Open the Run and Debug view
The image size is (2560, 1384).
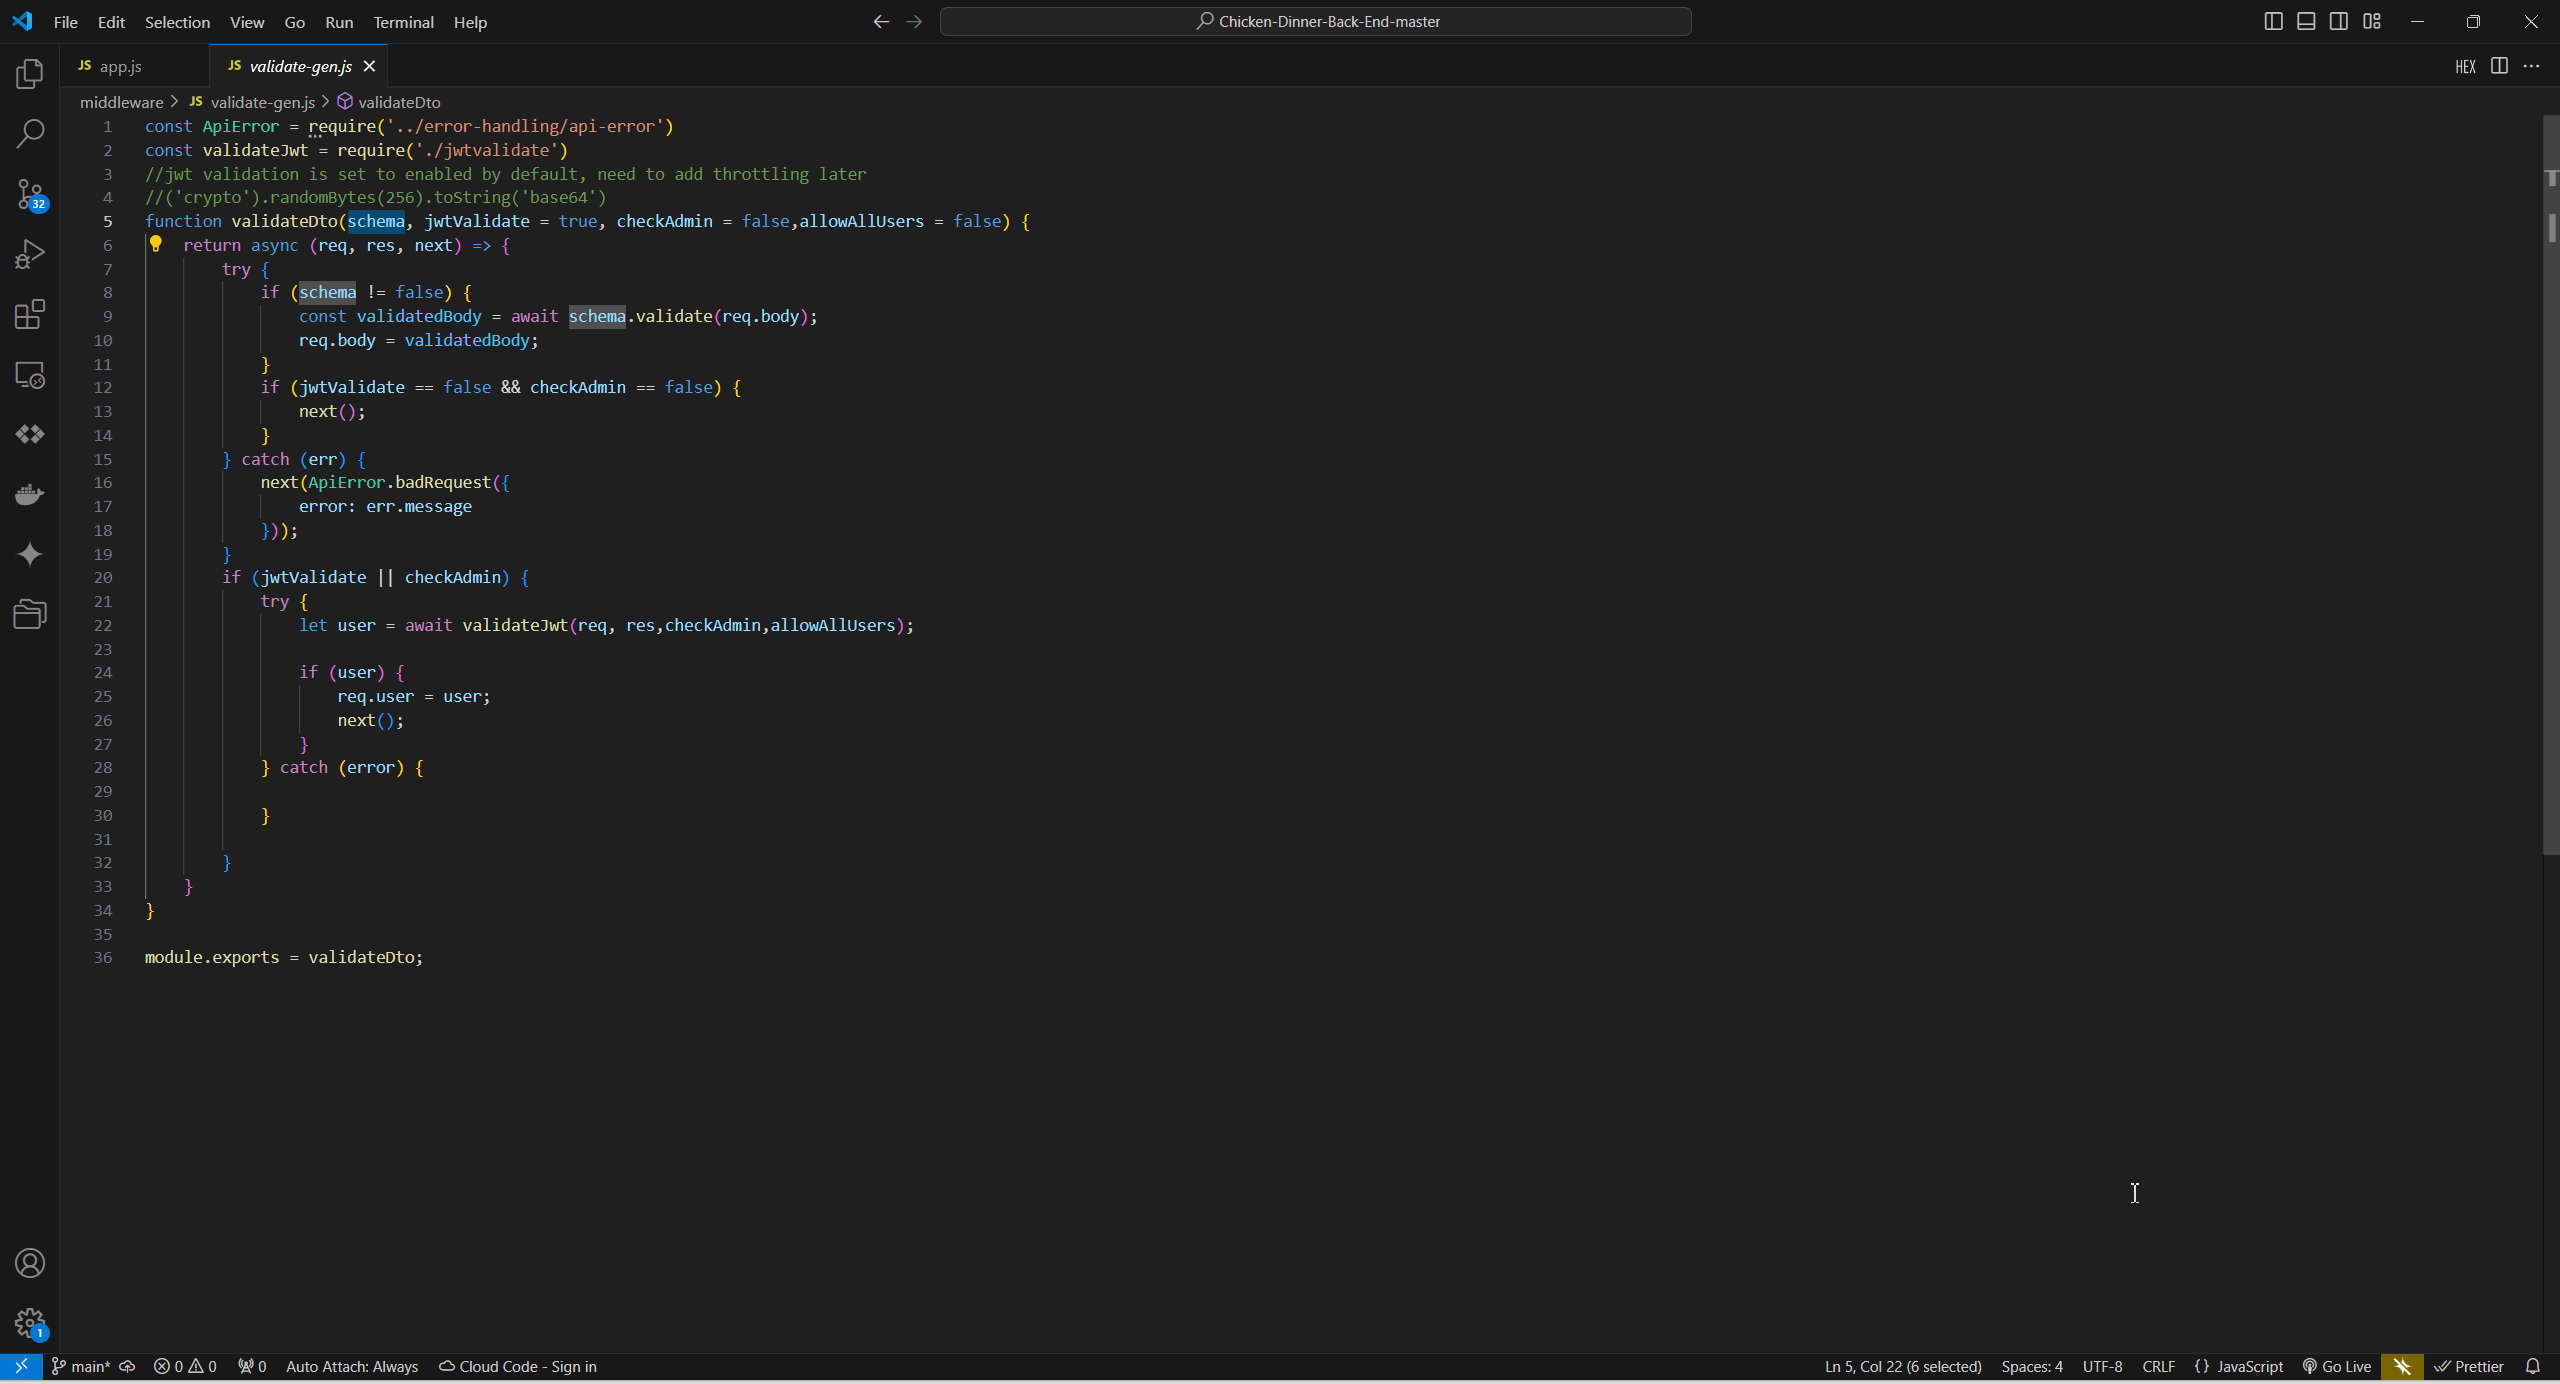(30, 254)
